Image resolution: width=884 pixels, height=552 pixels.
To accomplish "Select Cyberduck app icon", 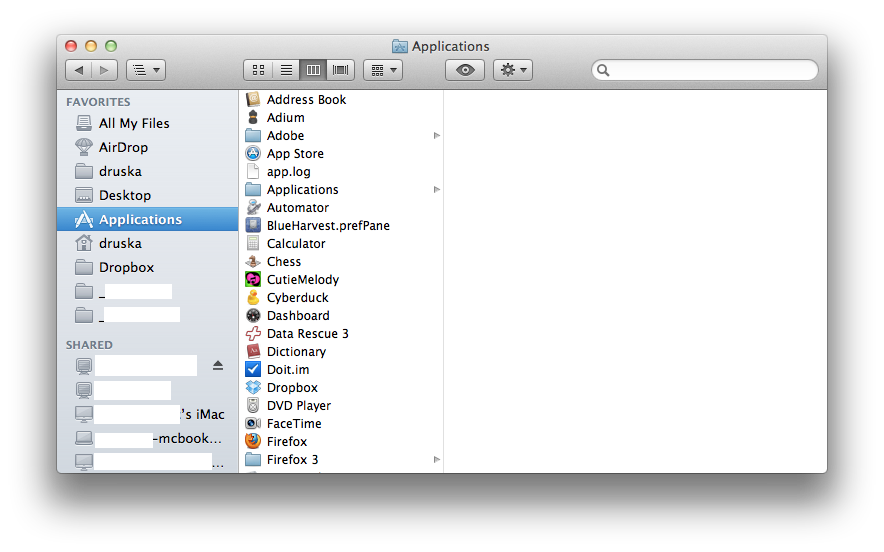I will tap(253, 297).
